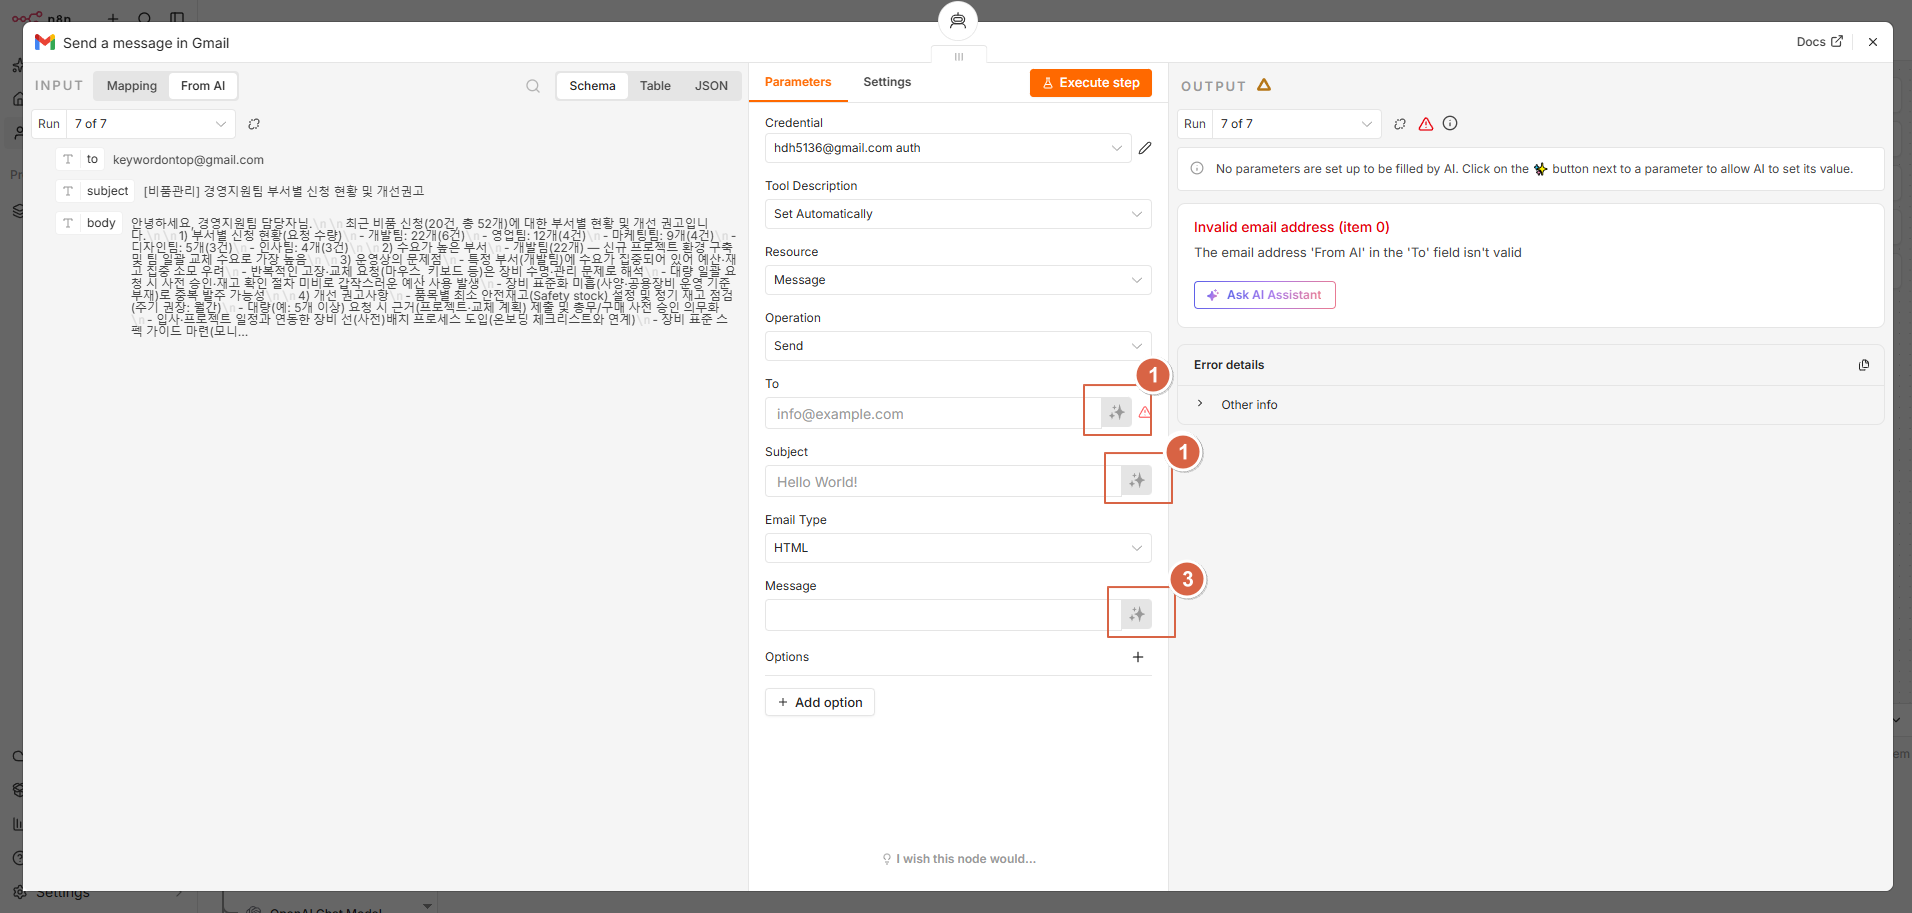This screenshot has width=1912, height=913.
Task: Click 'I wish this node would...' link
Action: point(958,859)
